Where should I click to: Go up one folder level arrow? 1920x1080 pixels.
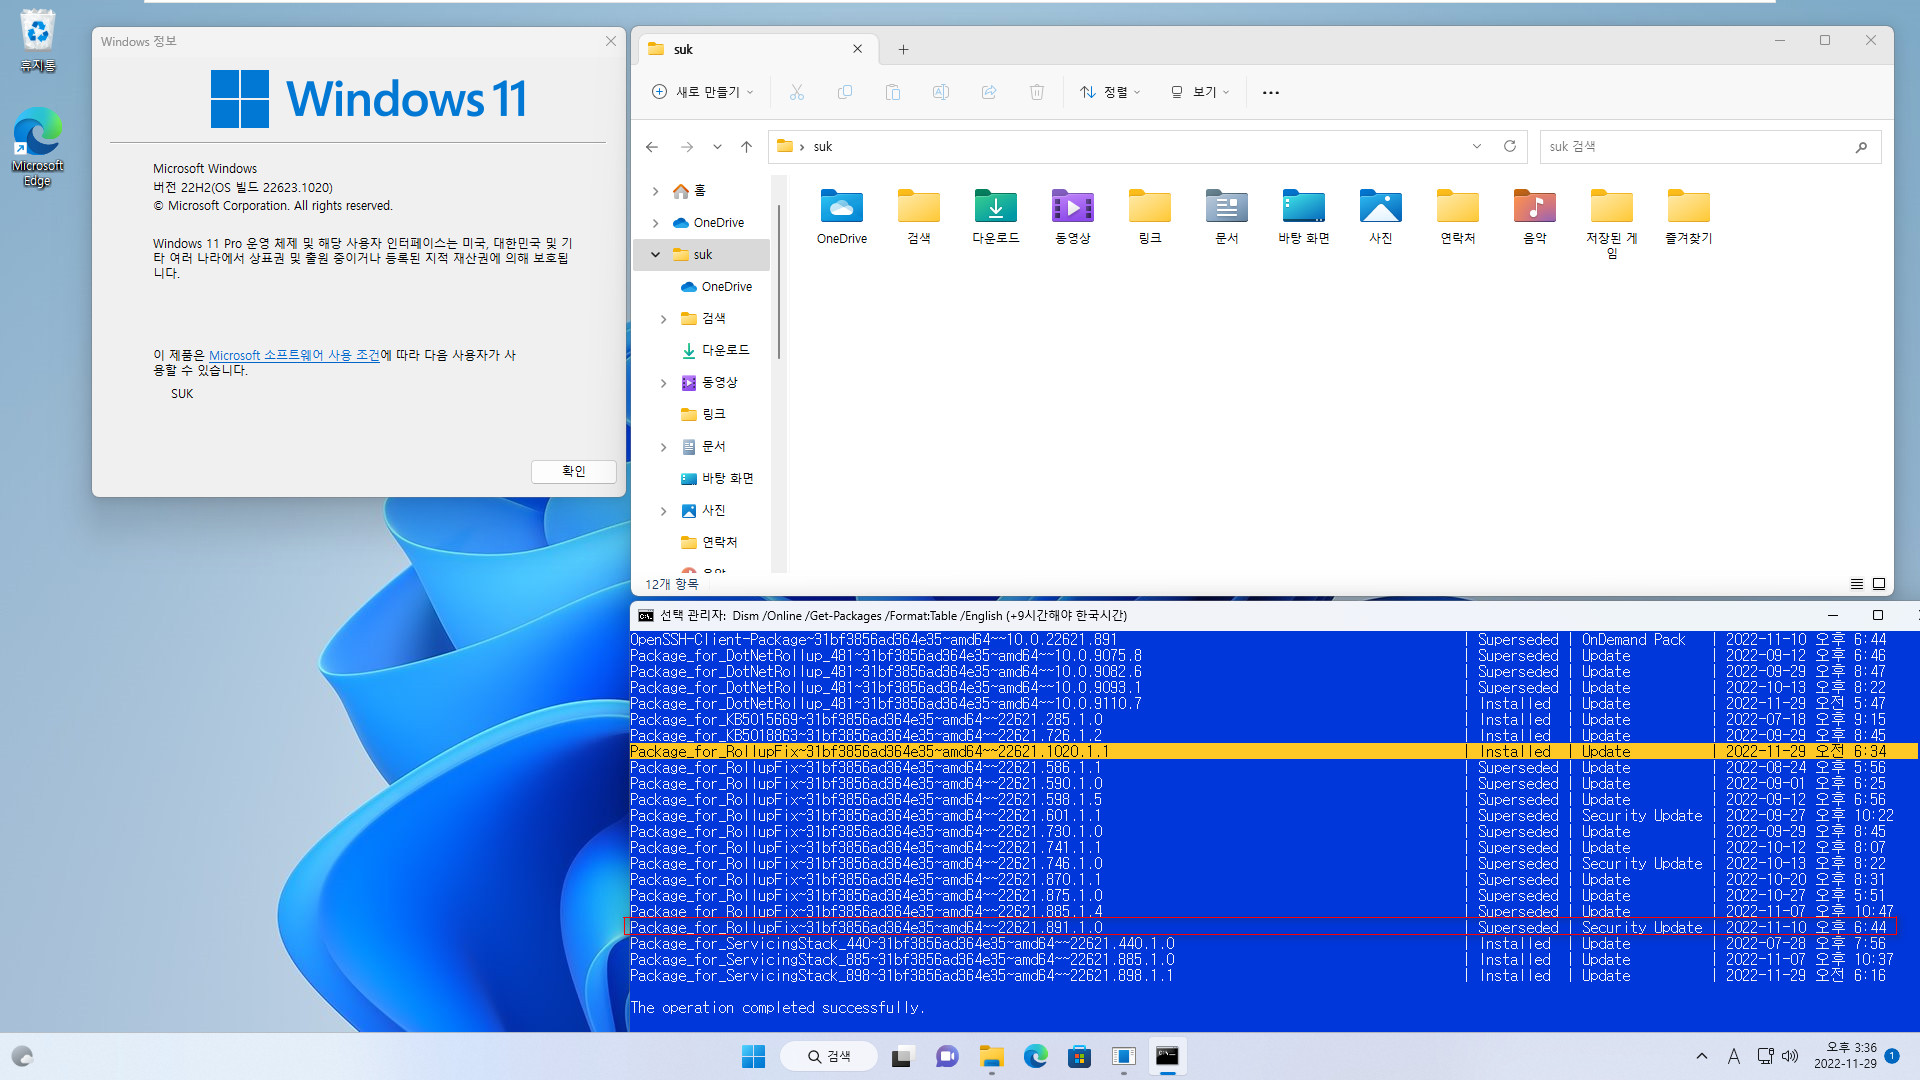click(x=746, y=147)
